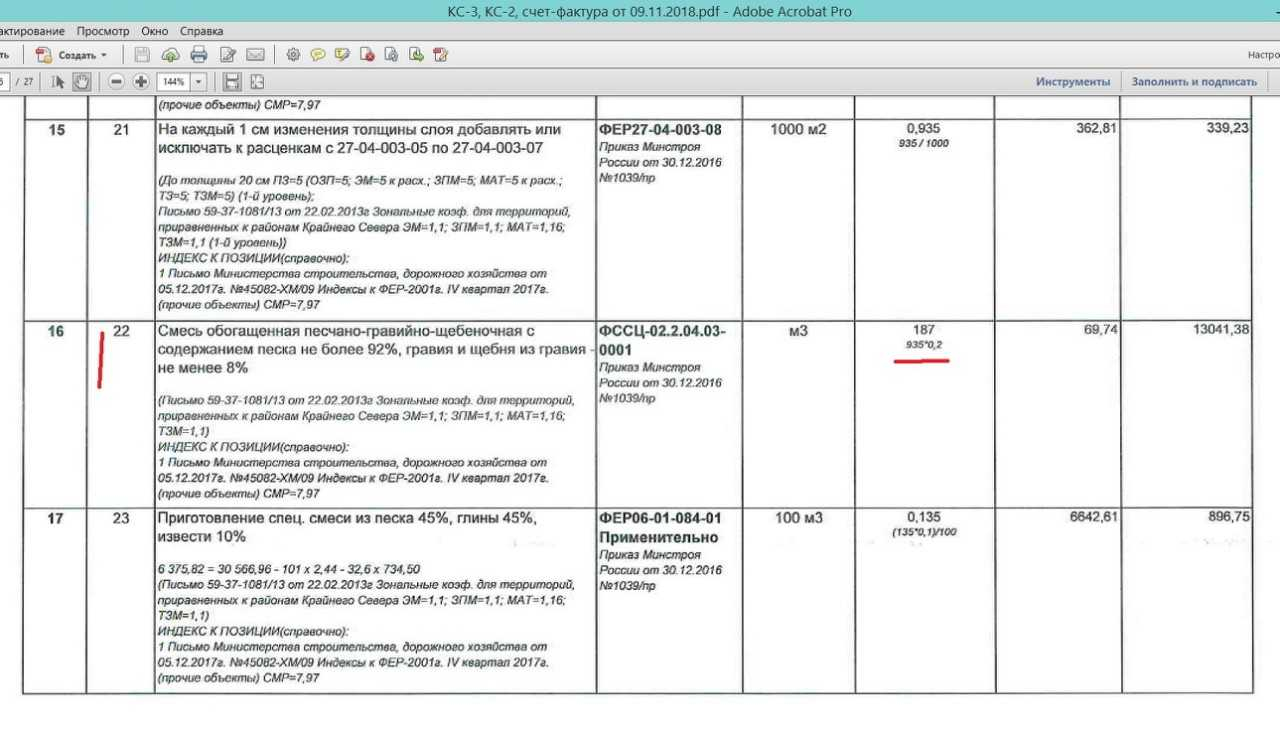This screenshot has height=730, width=1280.
Task: Add a sticky note comment bubble
Action: [x=318, y=55]
